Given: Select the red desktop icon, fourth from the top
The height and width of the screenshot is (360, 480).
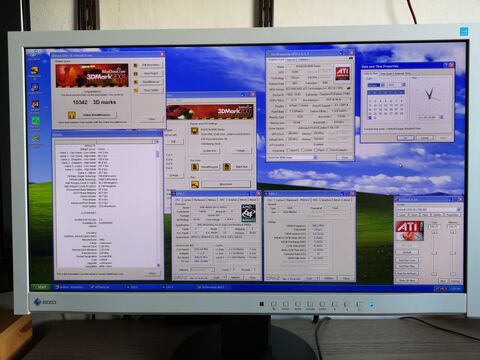Looking at the screenshot, I should [35, 105].
